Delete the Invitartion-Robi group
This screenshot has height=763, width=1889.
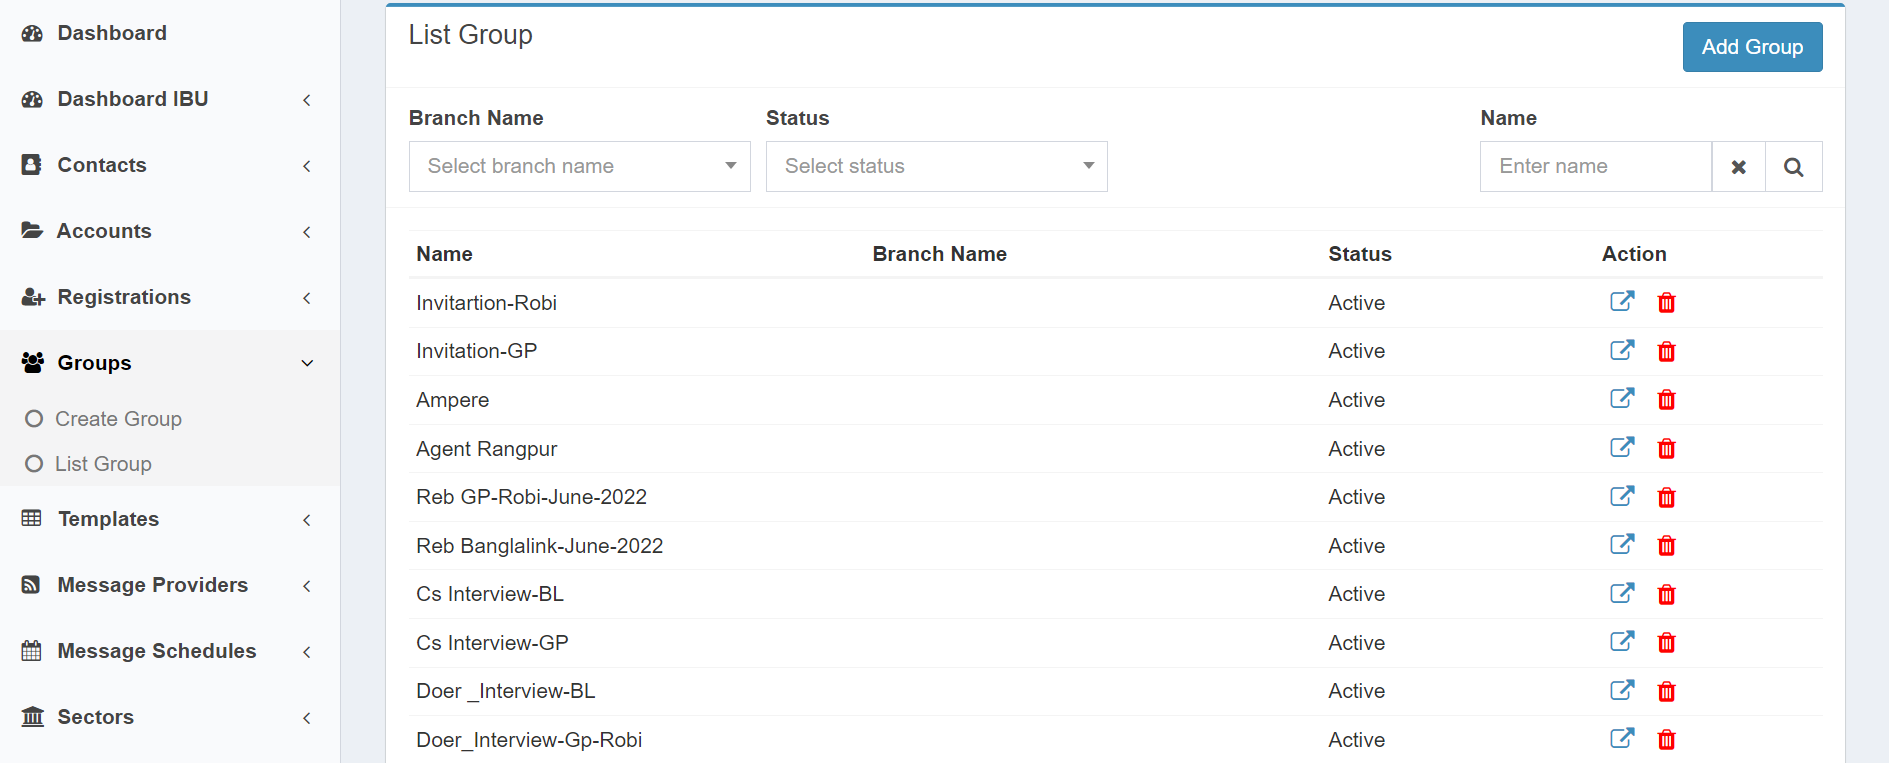tap(1666, 303)
